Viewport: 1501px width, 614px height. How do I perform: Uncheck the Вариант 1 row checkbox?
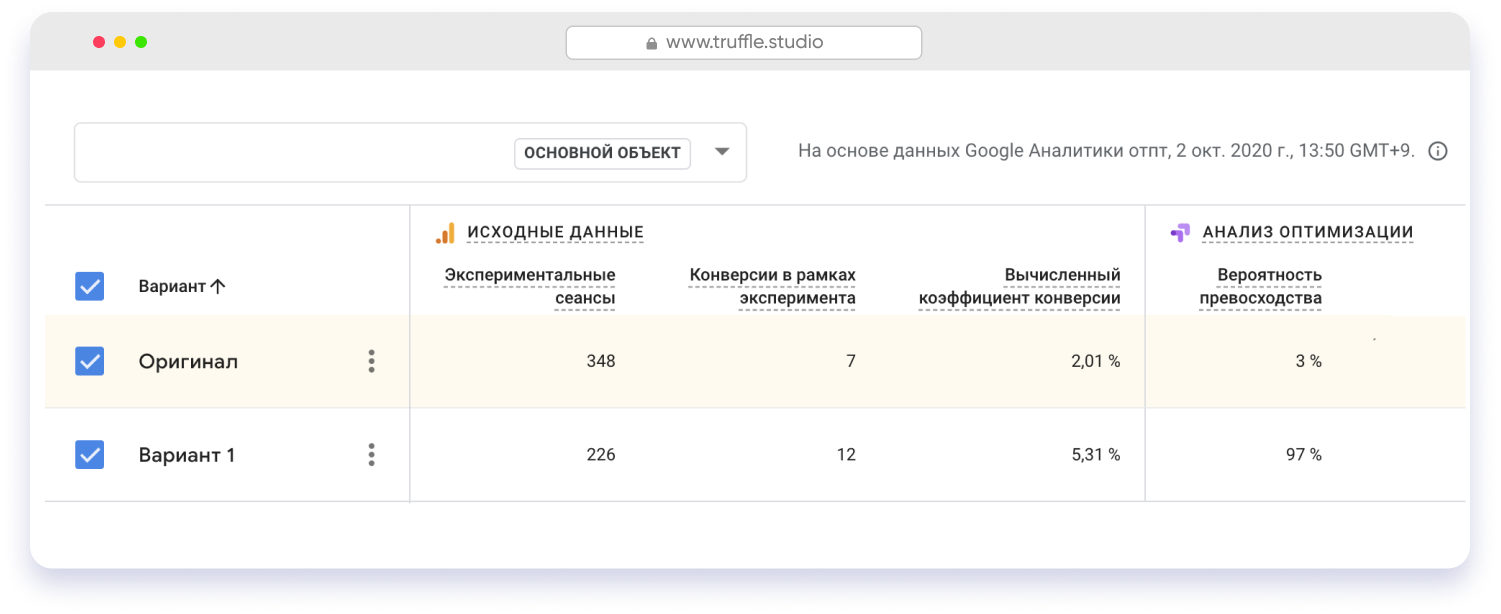pyautogui.click(x=90, y=455)
